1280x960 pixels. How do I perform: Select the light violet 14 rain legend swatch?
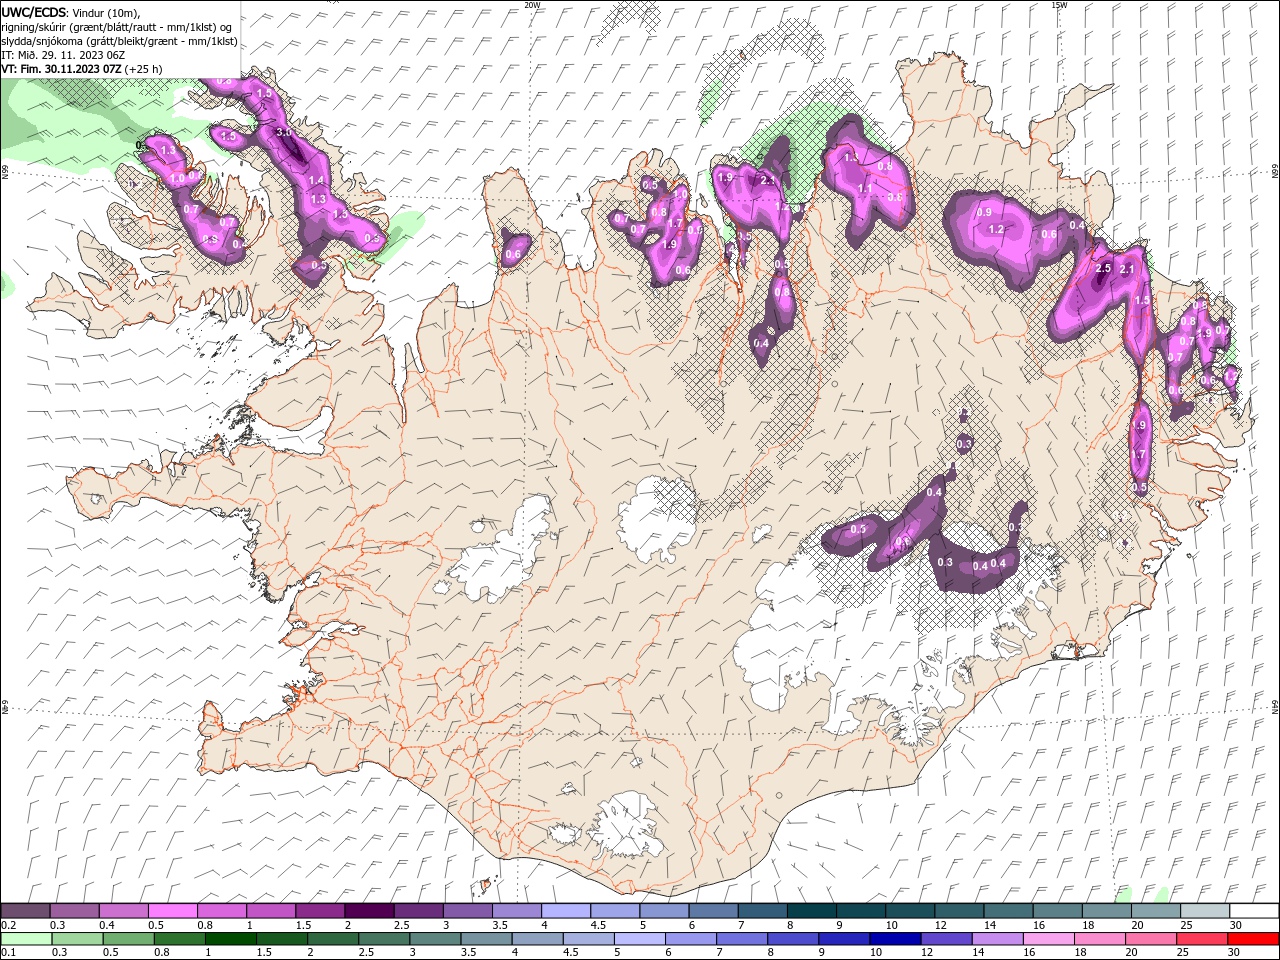point(998,939)
